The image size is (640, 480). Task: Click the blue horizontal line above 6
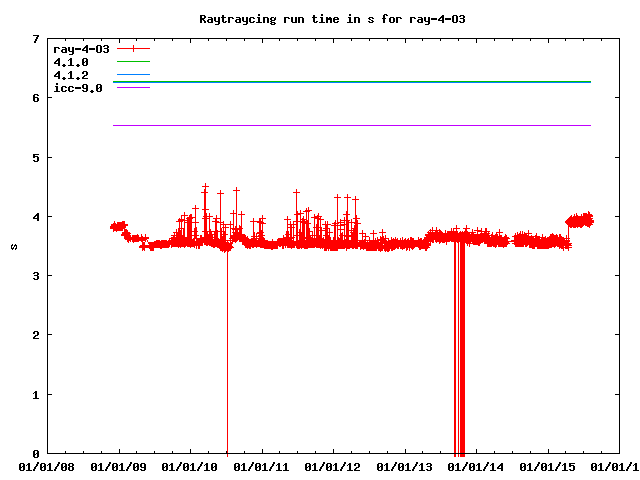click(x=350, y=82)
